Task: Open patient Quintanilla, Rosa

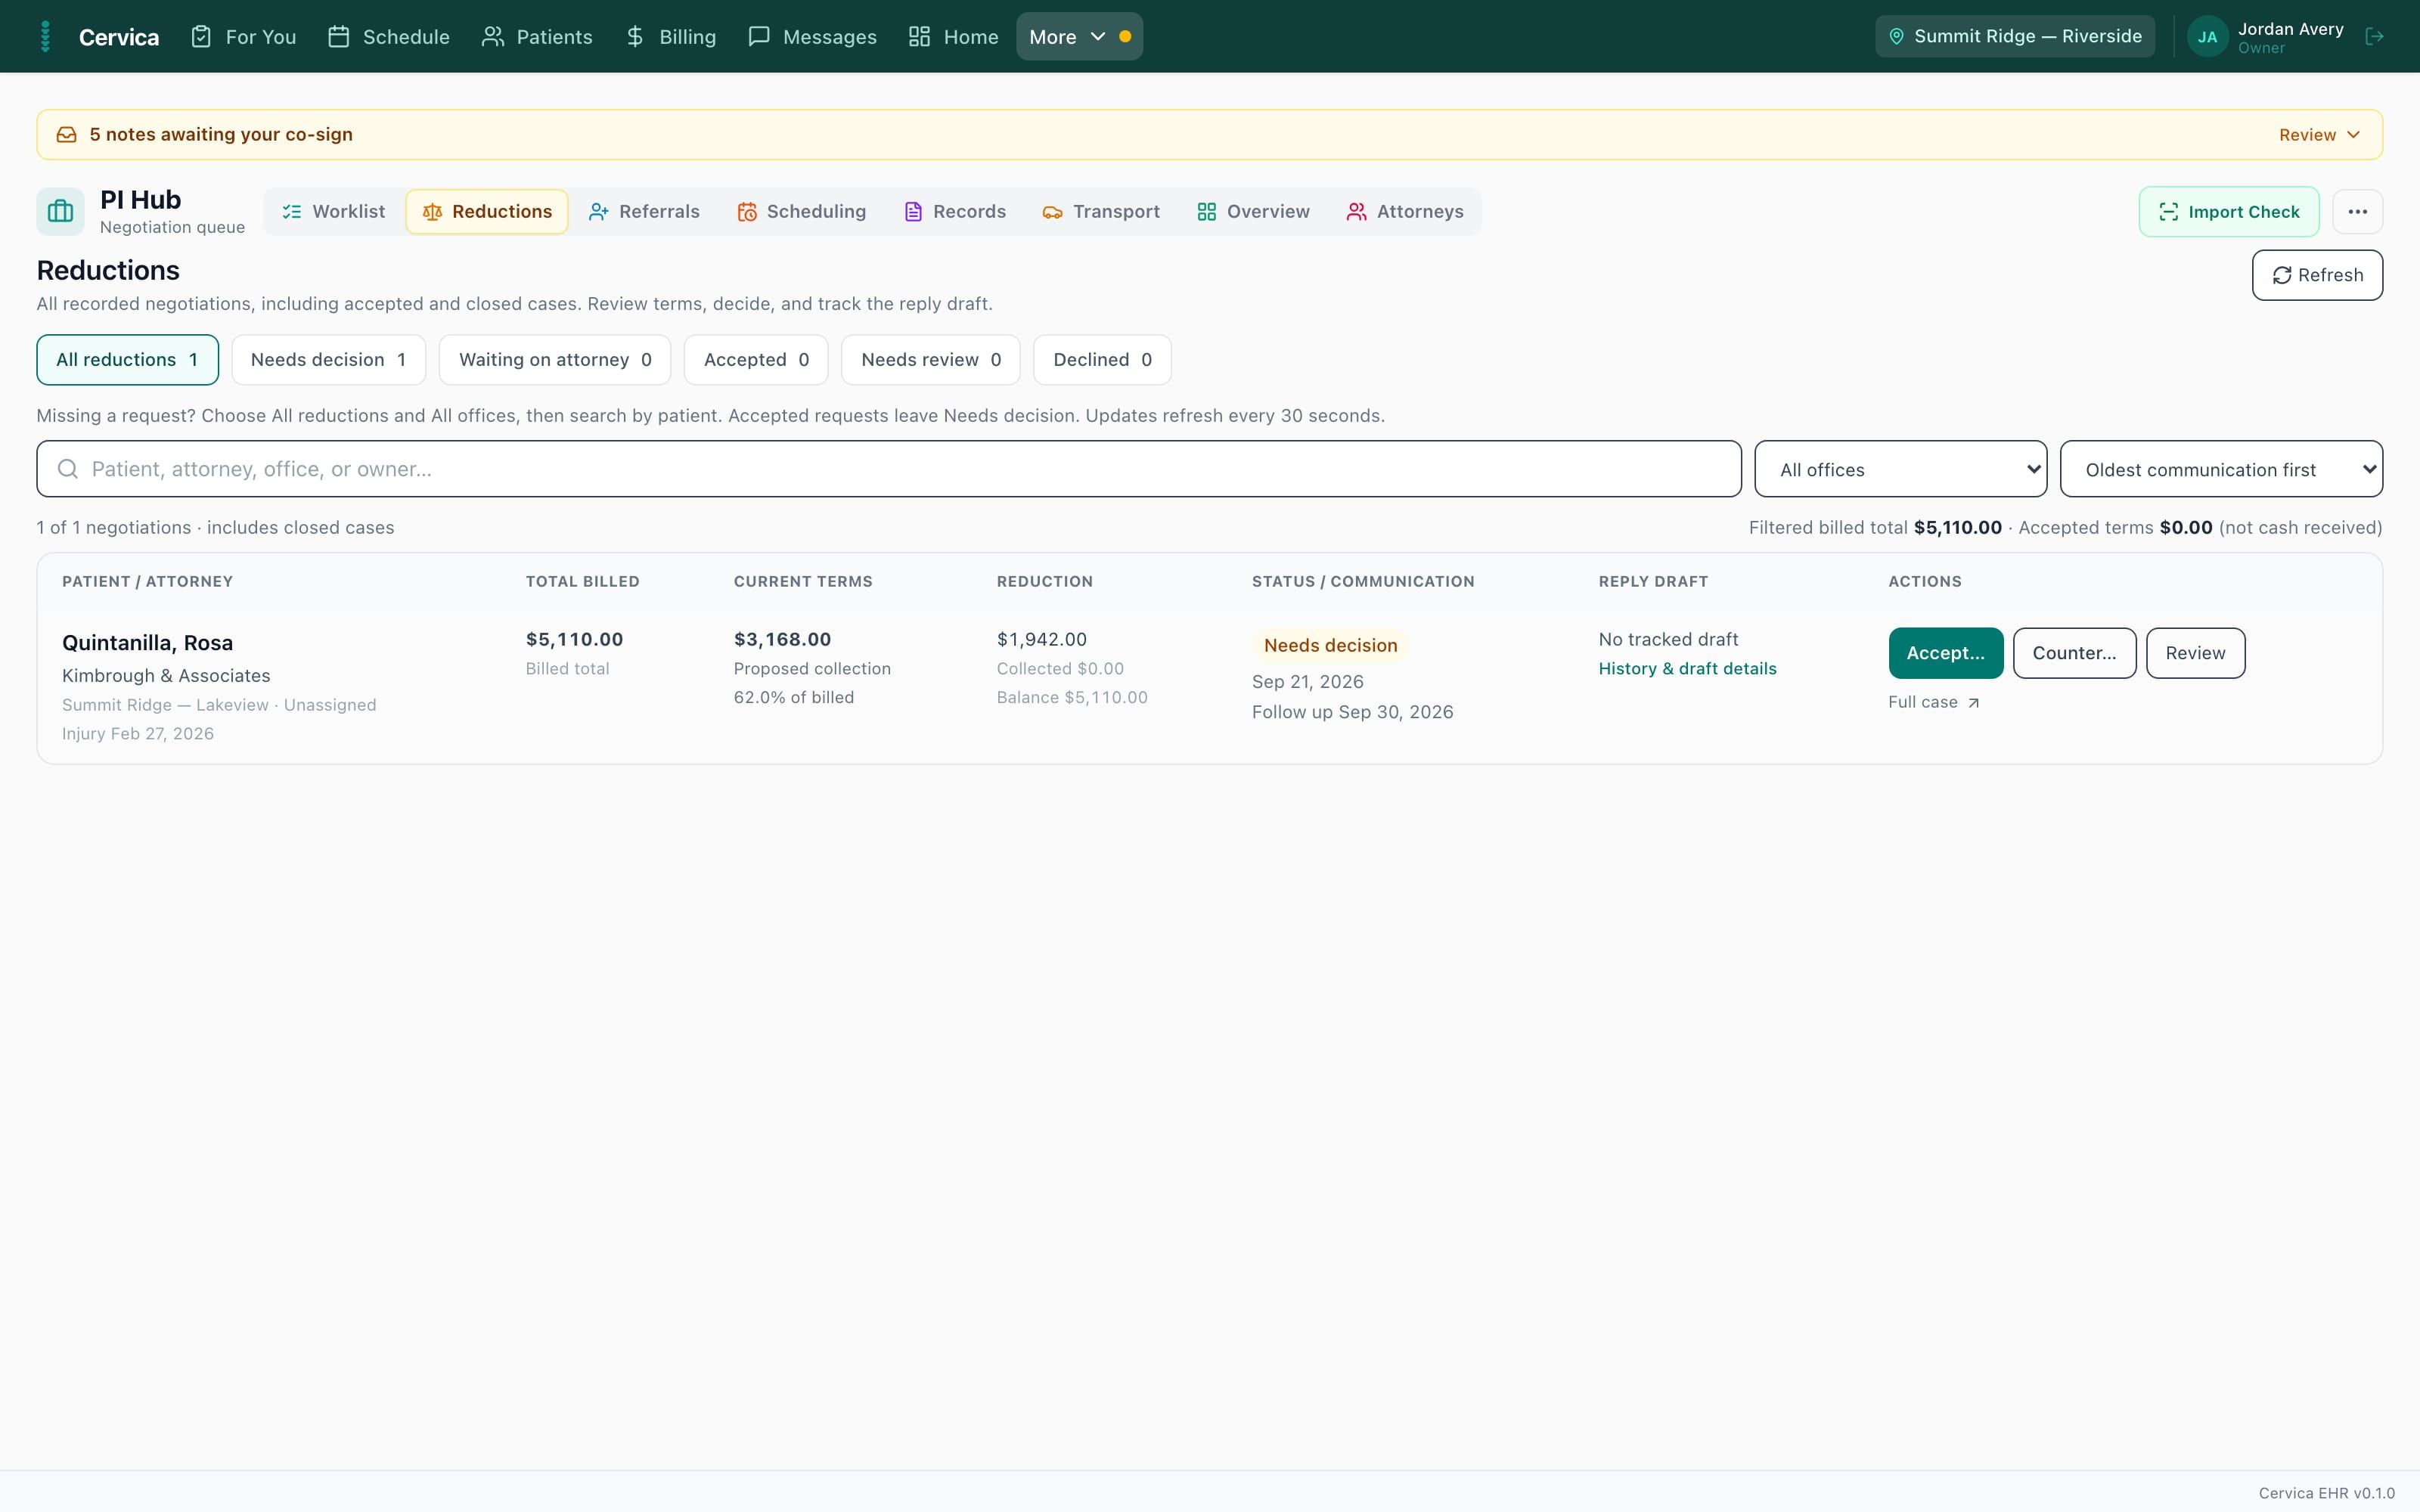Action: [x=148, y=643]
